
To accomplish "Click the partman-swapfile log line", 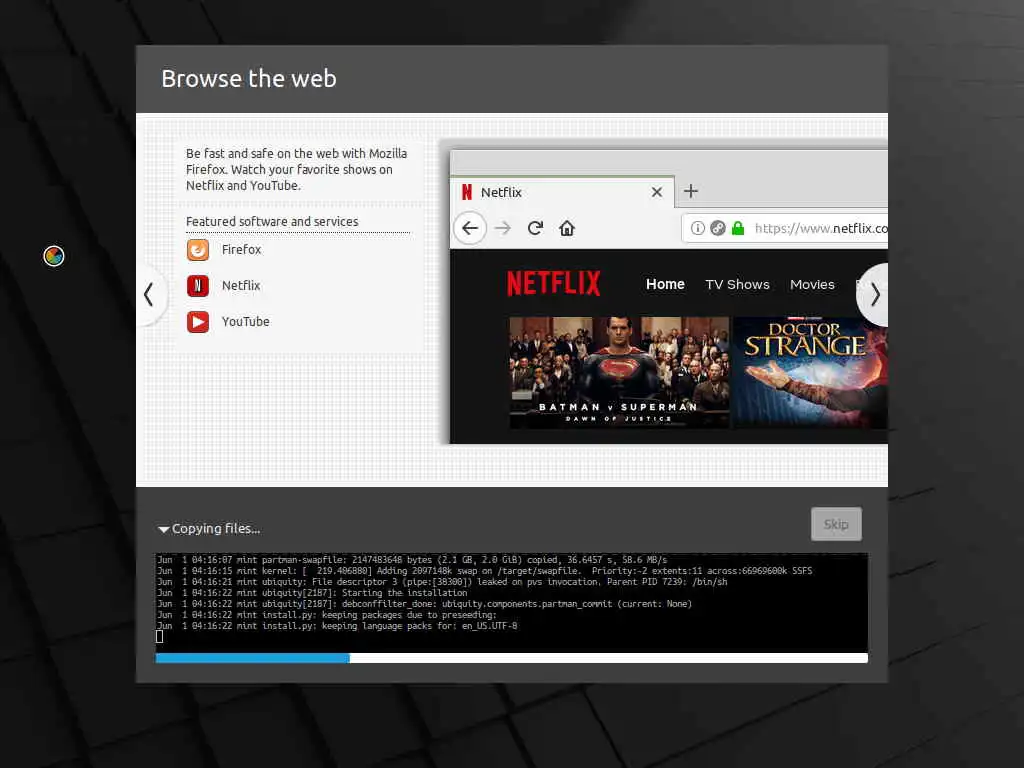I will coord(412,560).
